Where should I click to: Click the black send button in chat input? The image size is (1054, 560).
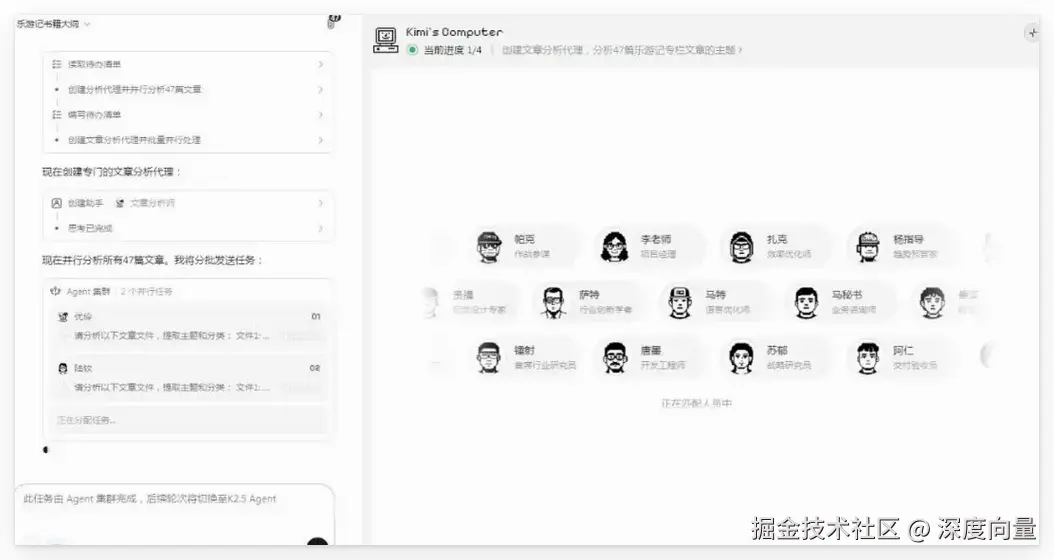click(317, 542)
